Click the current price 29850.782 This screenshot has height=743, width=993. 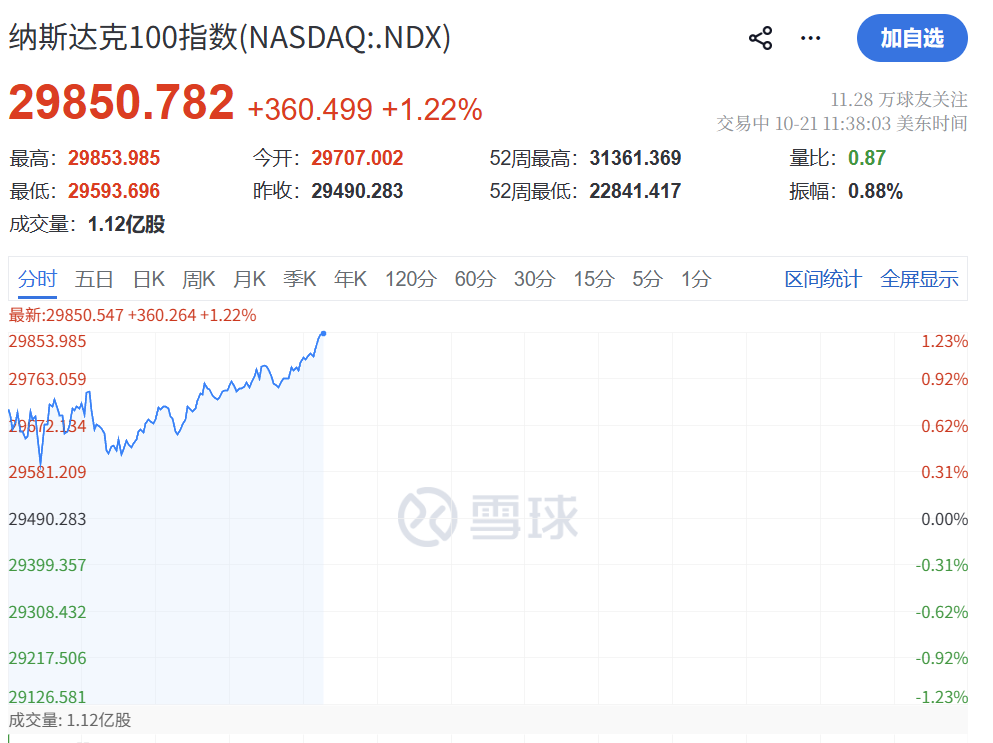(121, 102)
